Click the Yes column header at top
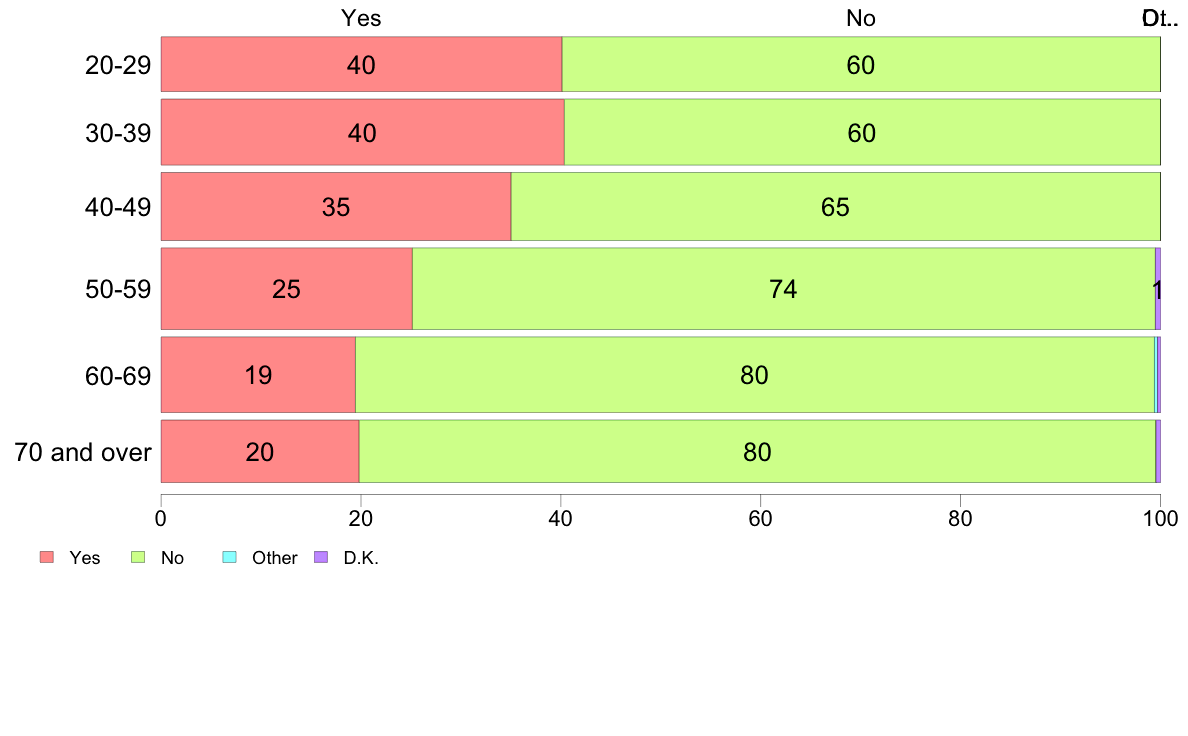Screen dimensions: 1188x736 [x=361, y=18]
